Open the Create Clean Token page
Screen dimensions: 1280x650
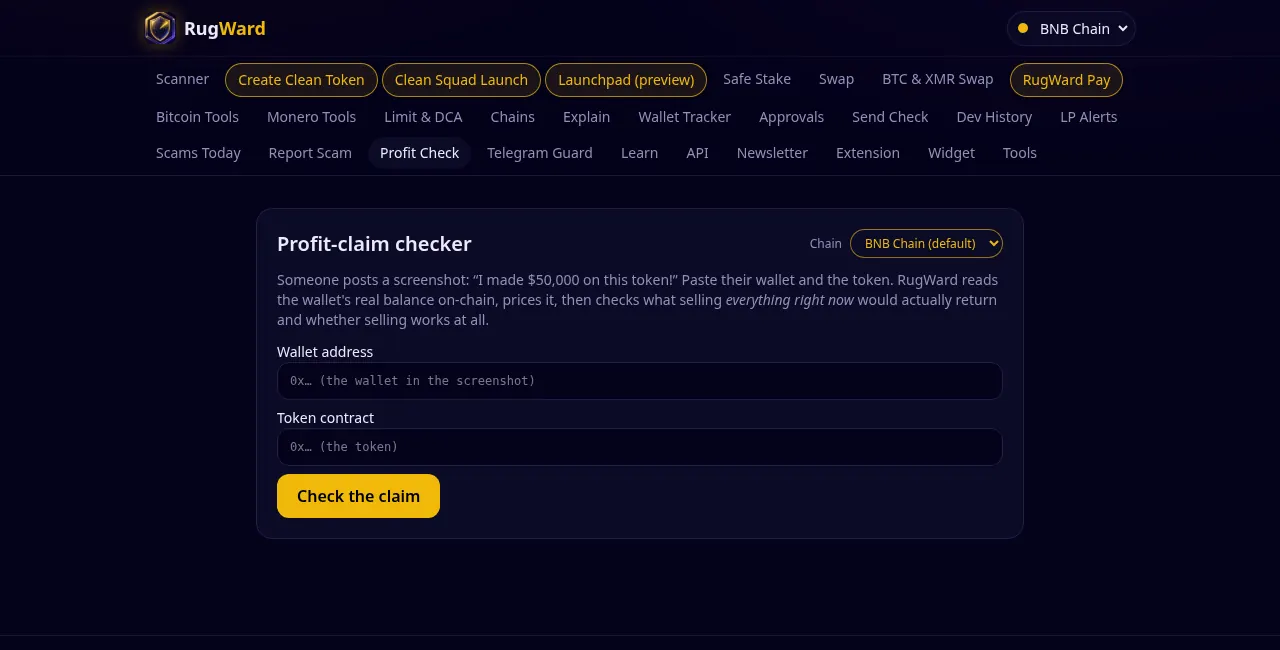point(301,80)
